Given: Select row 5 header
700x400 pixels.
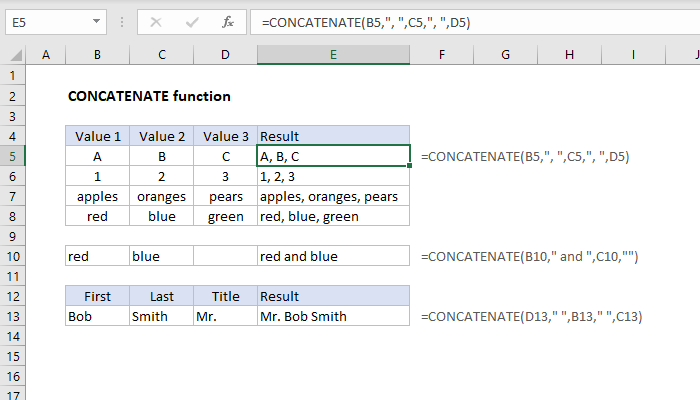Looking at the screenshot, I should pos(12,156).
